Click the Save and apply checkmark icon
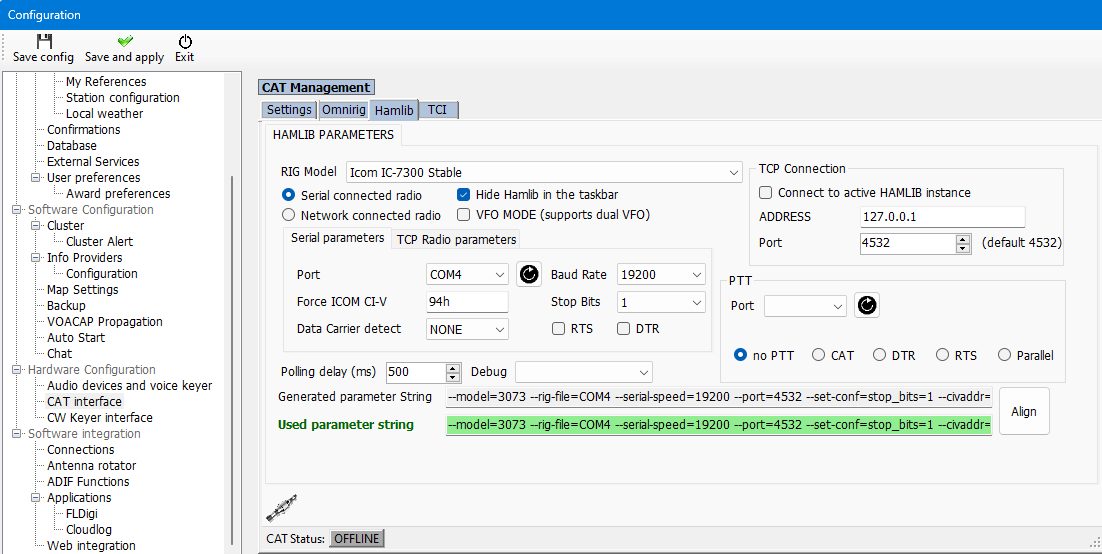 125,41
